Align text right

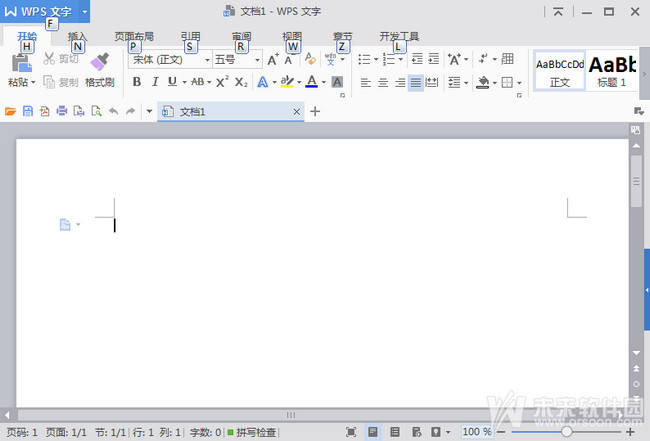[x=400, y=82]
